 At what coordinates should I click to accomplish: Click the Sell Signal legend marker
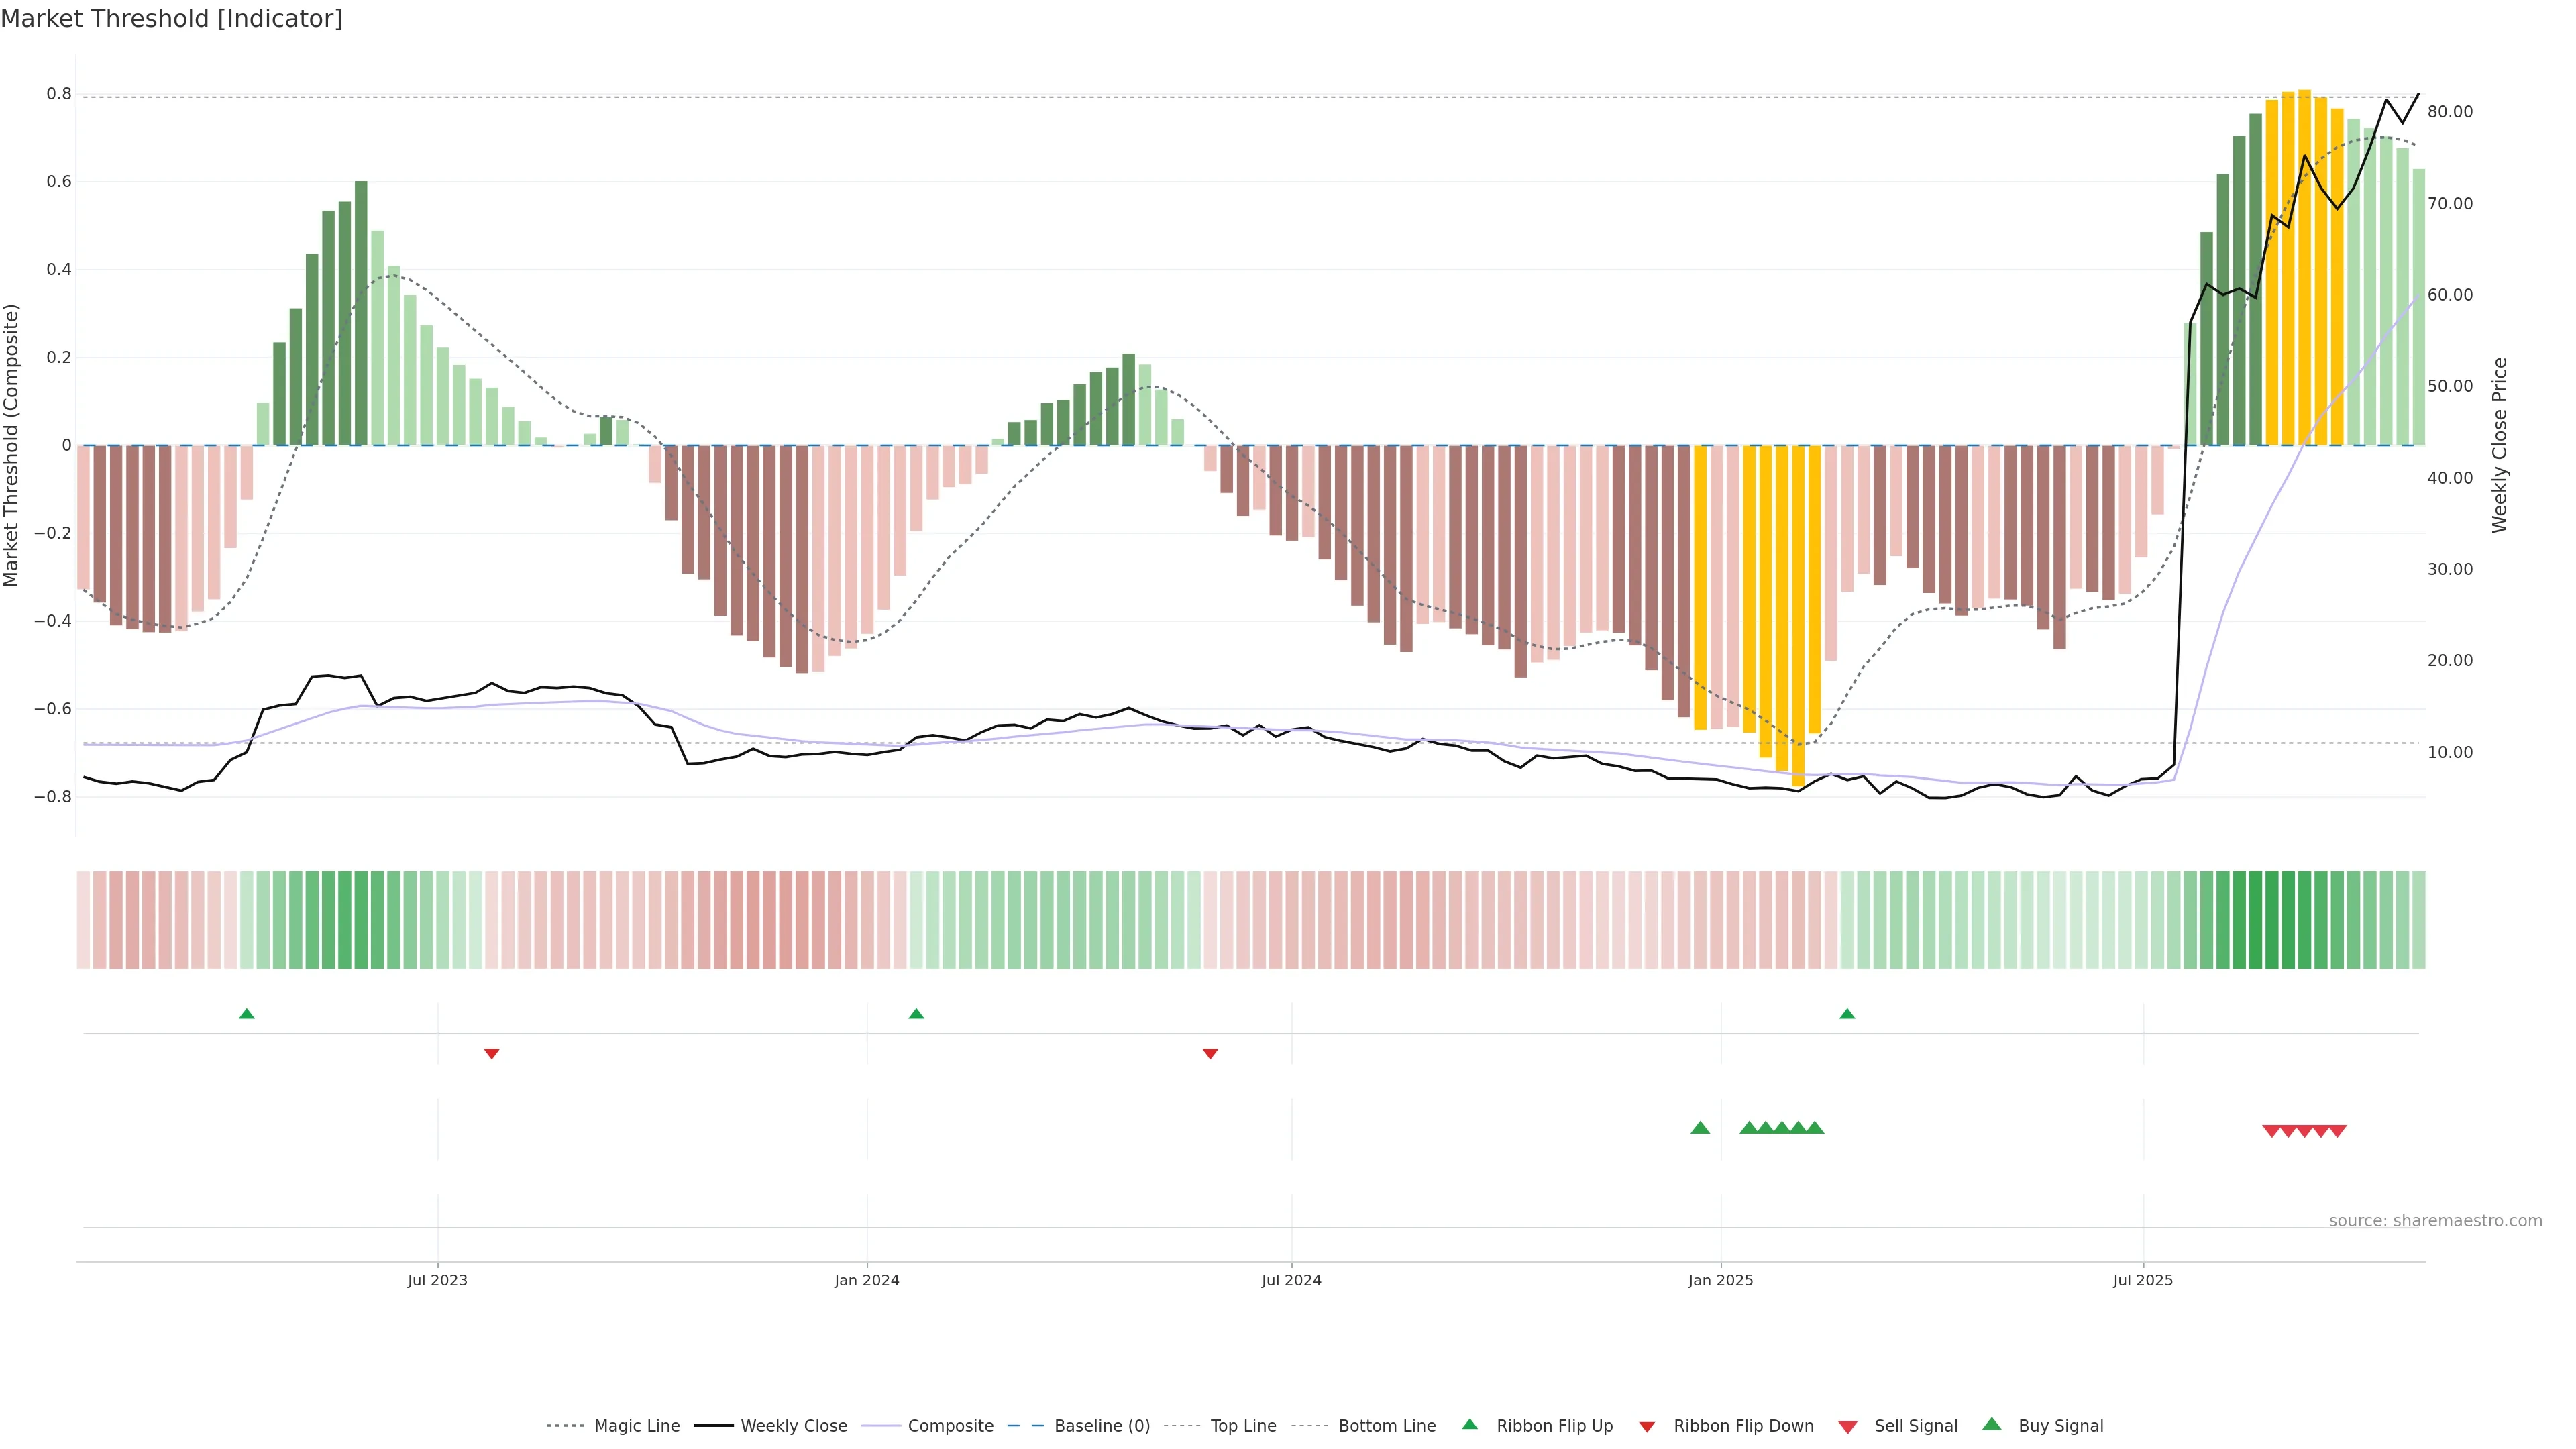point(1847,1427)
